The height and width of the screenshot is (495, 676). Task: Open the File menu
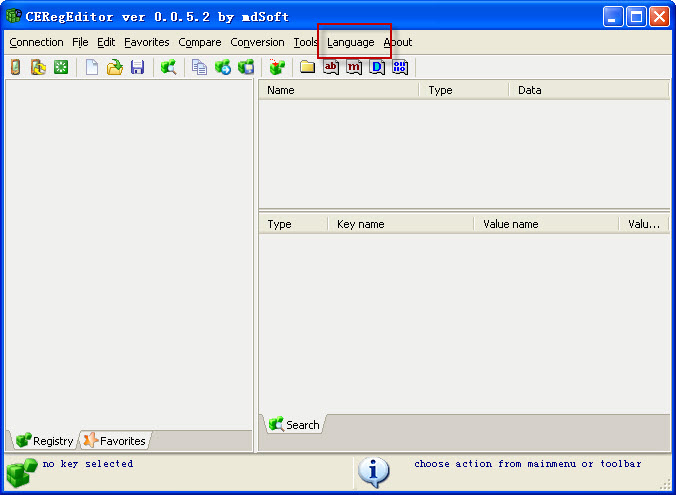[80, 42]
